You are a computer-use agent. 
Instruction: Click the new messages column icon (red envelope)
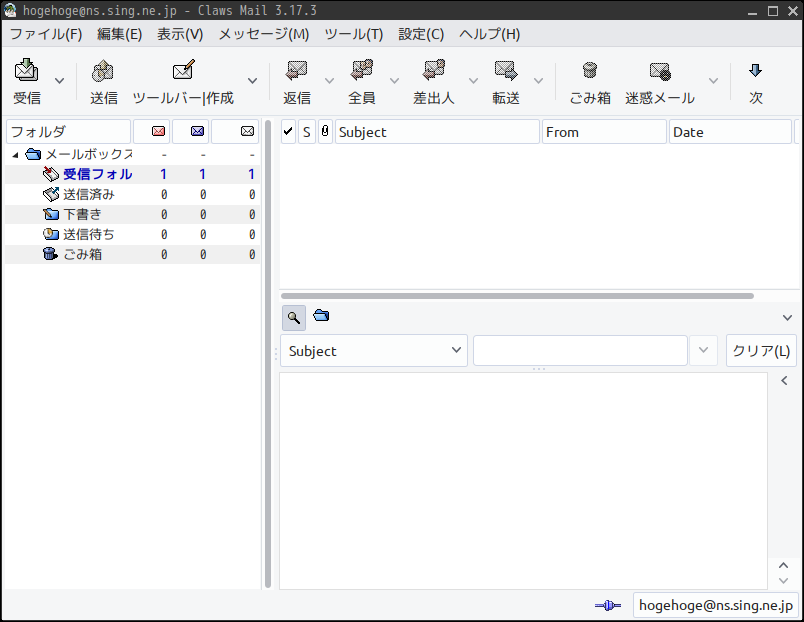pos(158,131)
